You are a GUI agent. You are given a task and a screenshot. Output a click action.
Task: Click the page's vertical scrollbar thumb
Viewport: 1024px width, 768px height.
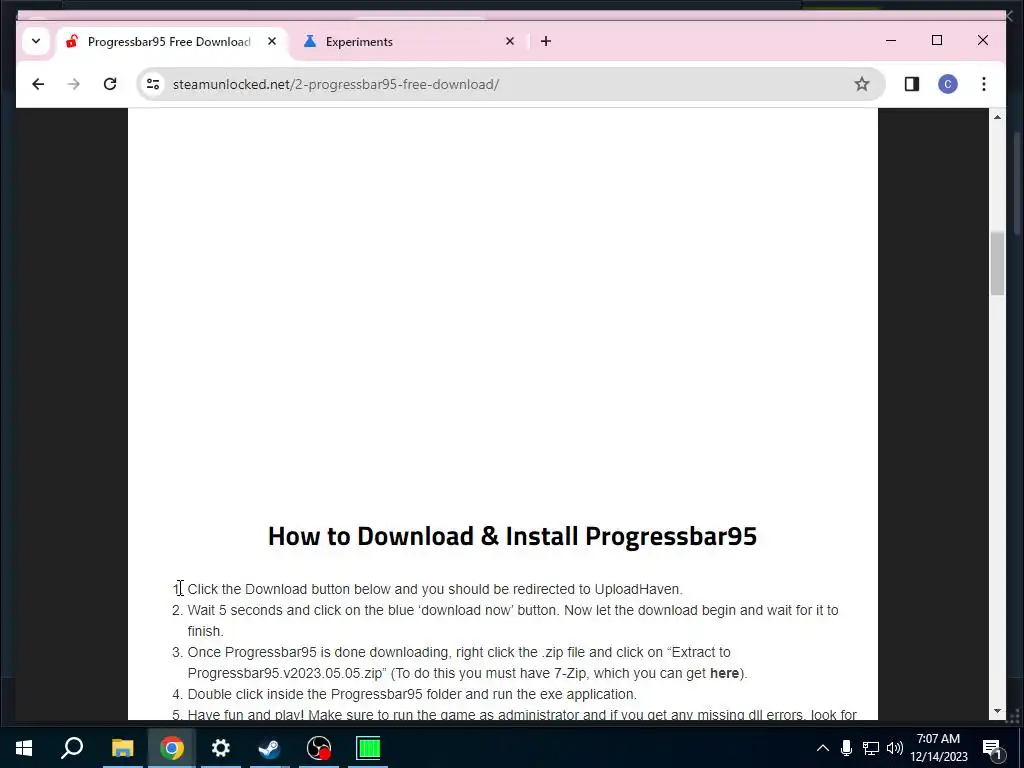tap(997, 263)
